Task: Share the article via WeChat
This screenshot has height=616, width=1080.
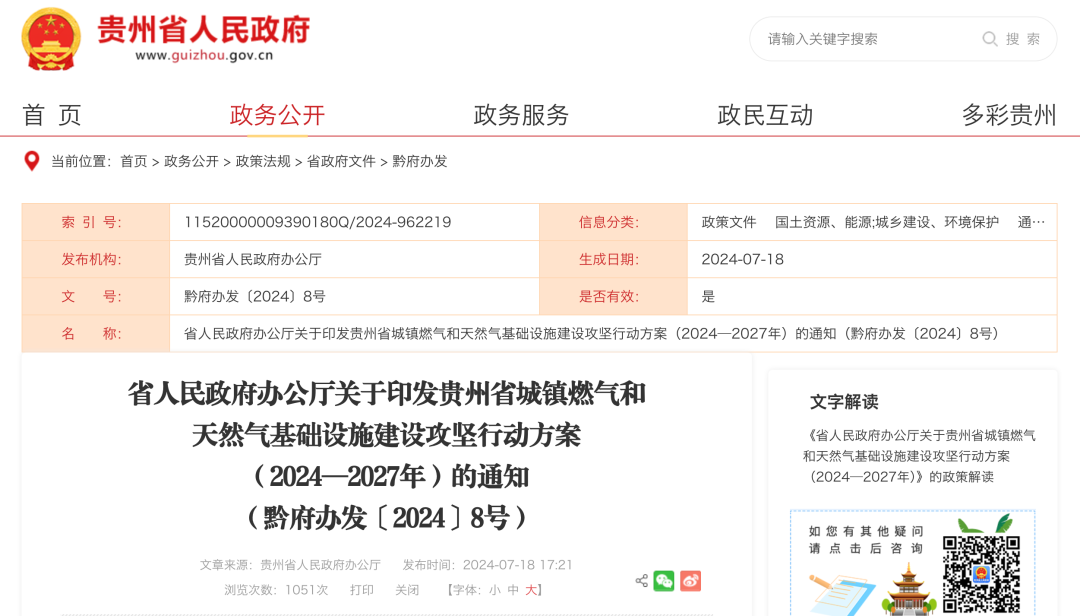Action: pos(665,580)
